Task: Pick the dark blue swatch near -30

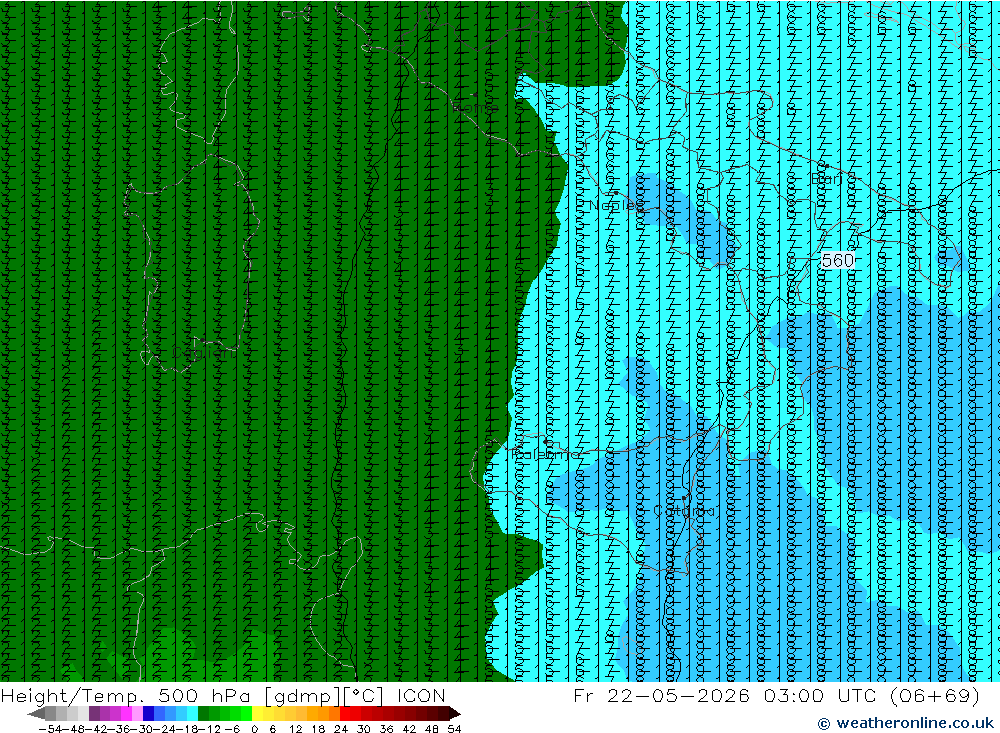Action: coord(148,714)
